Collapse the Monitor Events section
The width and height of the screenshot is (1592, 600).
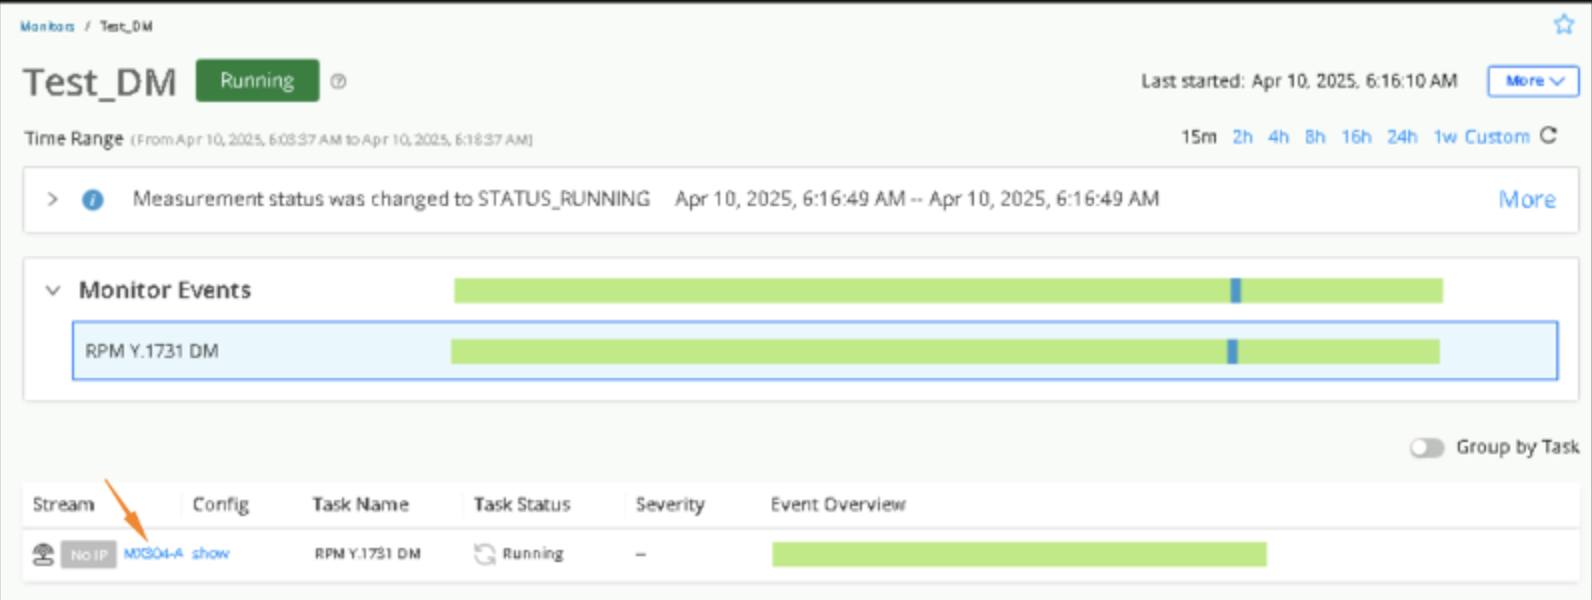point(52,291)
